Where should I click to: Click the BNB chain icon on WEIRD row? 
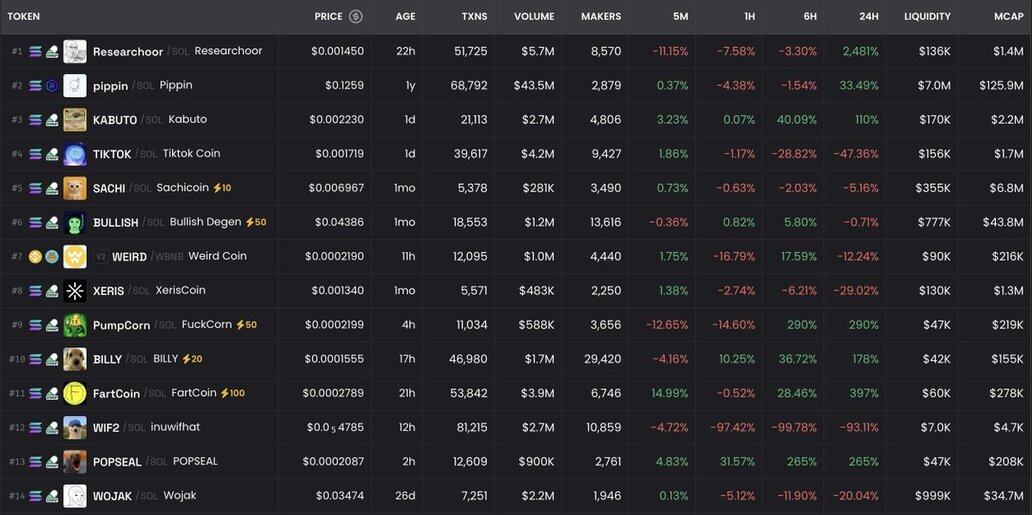click(35, 257)
